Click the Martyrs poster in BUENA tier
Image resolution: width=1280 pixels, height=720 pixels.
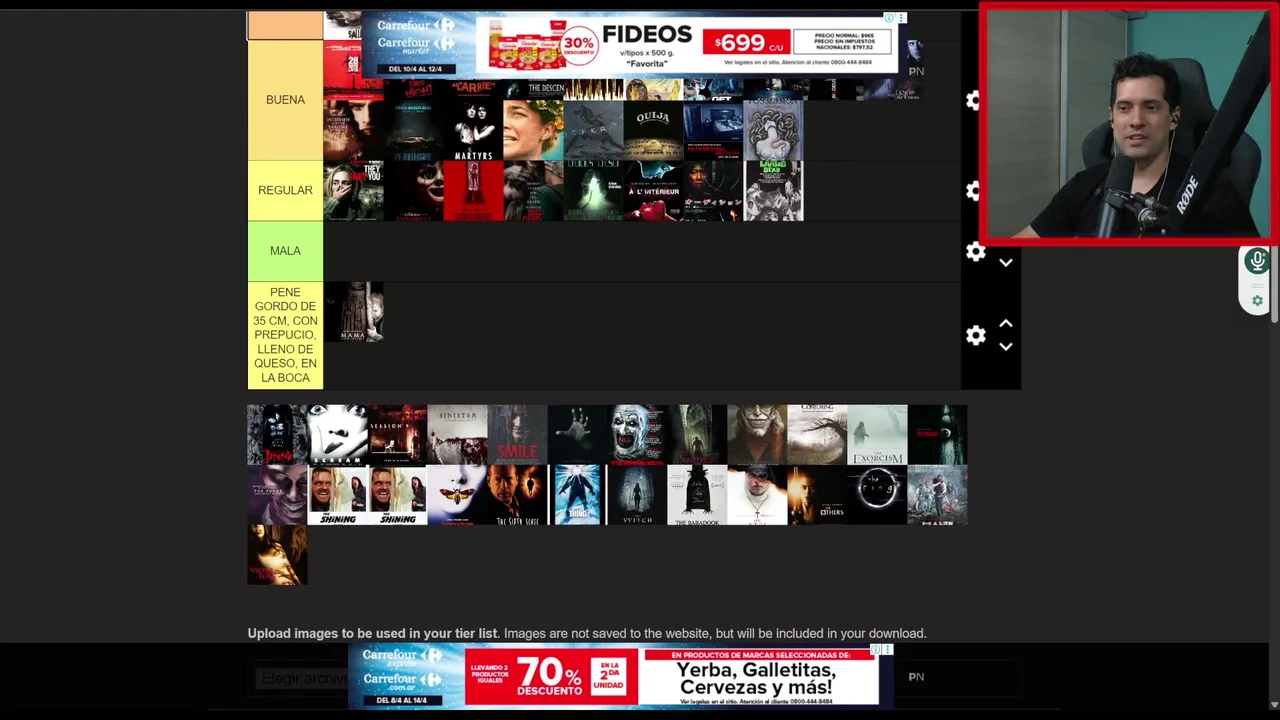[x=473, y=130]
